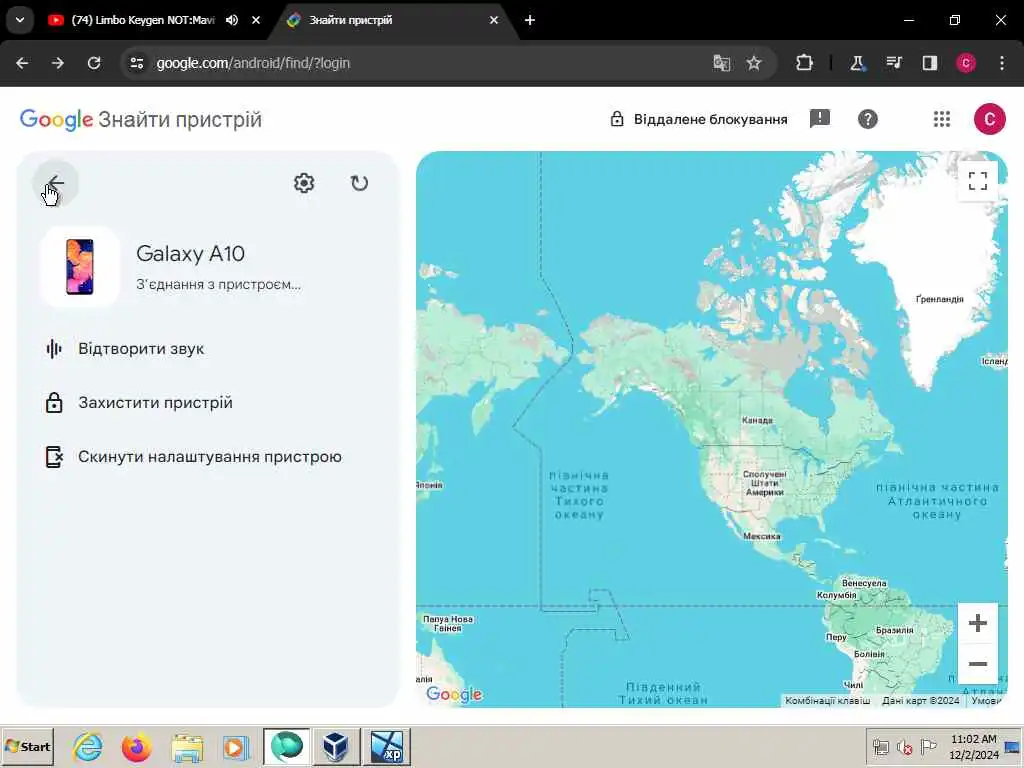Open media controls icon in toolbar
Image resolution: width=1024 pixels, height=768 pixels.
893,63
